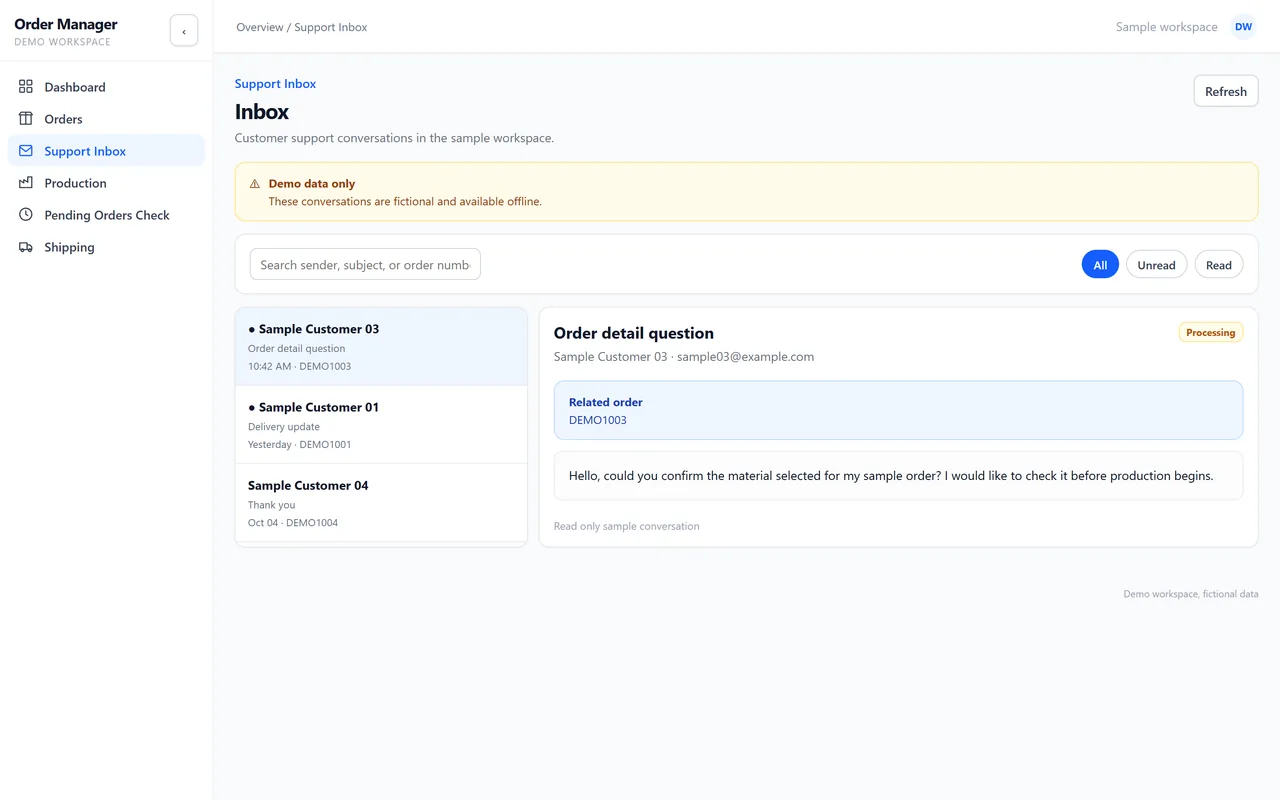Click the Order Manager title in sidebar
Viewport: 1280px width, 800px height.
pos(66,24)
